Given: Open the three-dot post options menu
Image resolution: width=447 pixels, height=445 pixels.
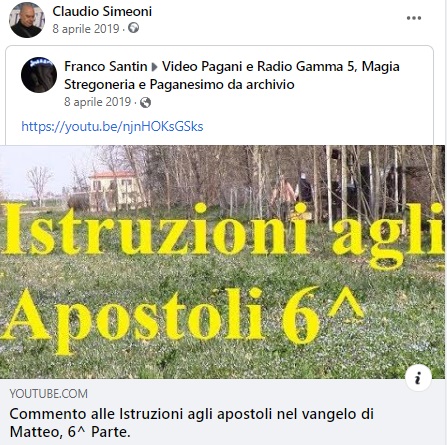Looking at the screenshot, I should coord(414,18).
